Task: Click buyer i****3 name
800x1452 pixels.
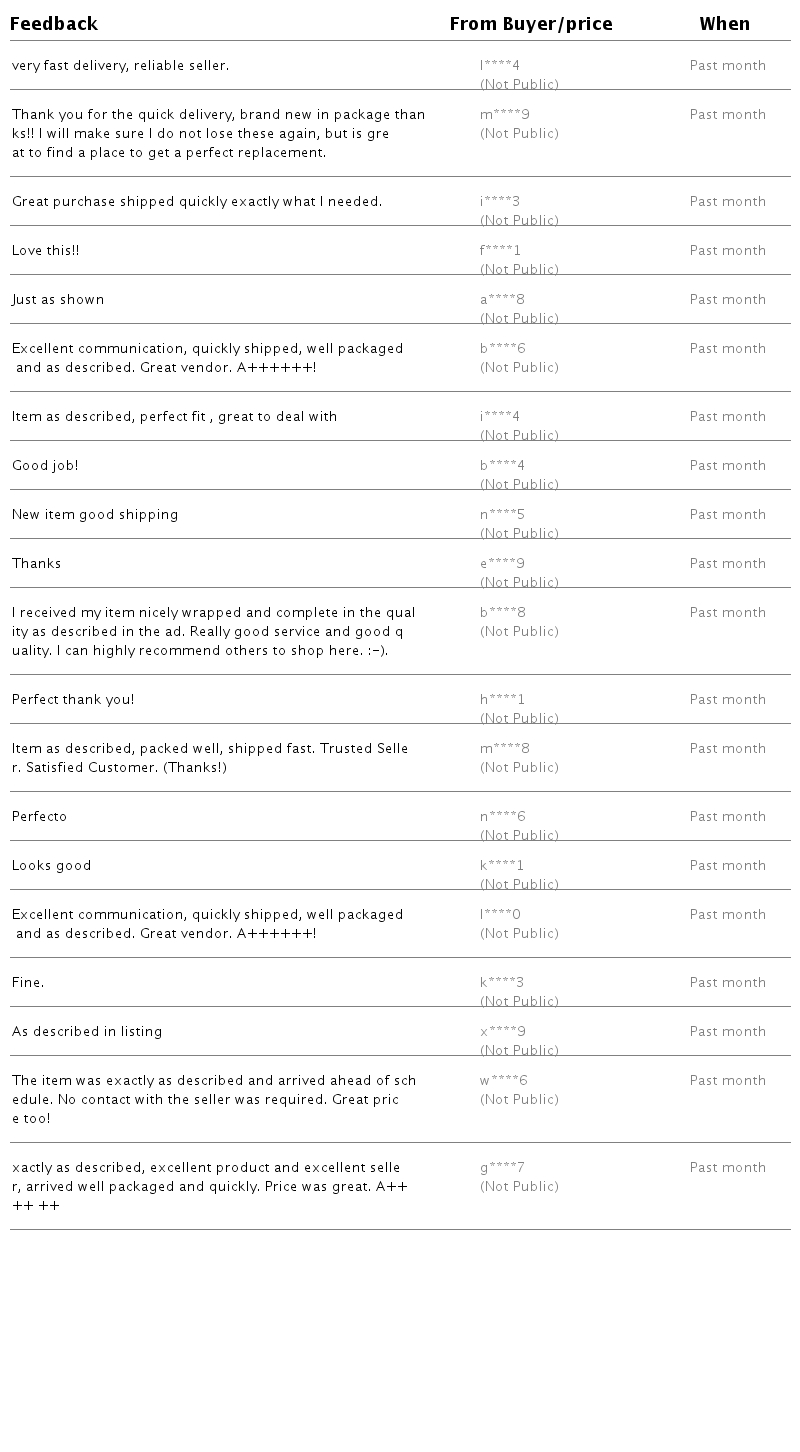Action: (500, 202)
